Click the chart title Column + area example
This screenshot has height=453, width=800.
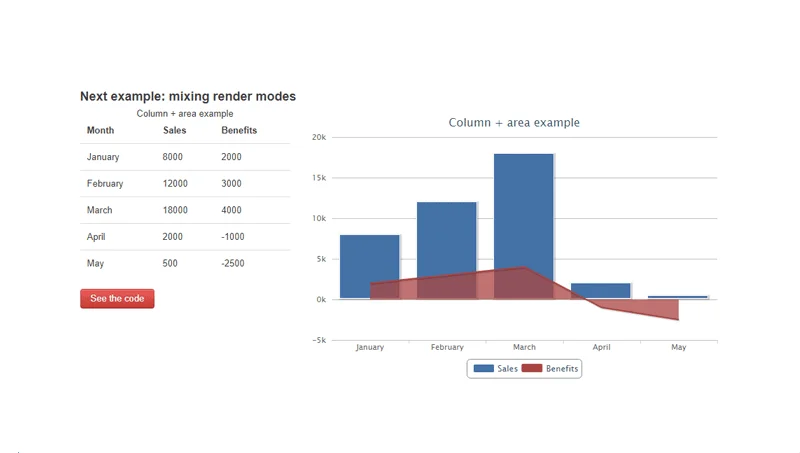(514, 123)
